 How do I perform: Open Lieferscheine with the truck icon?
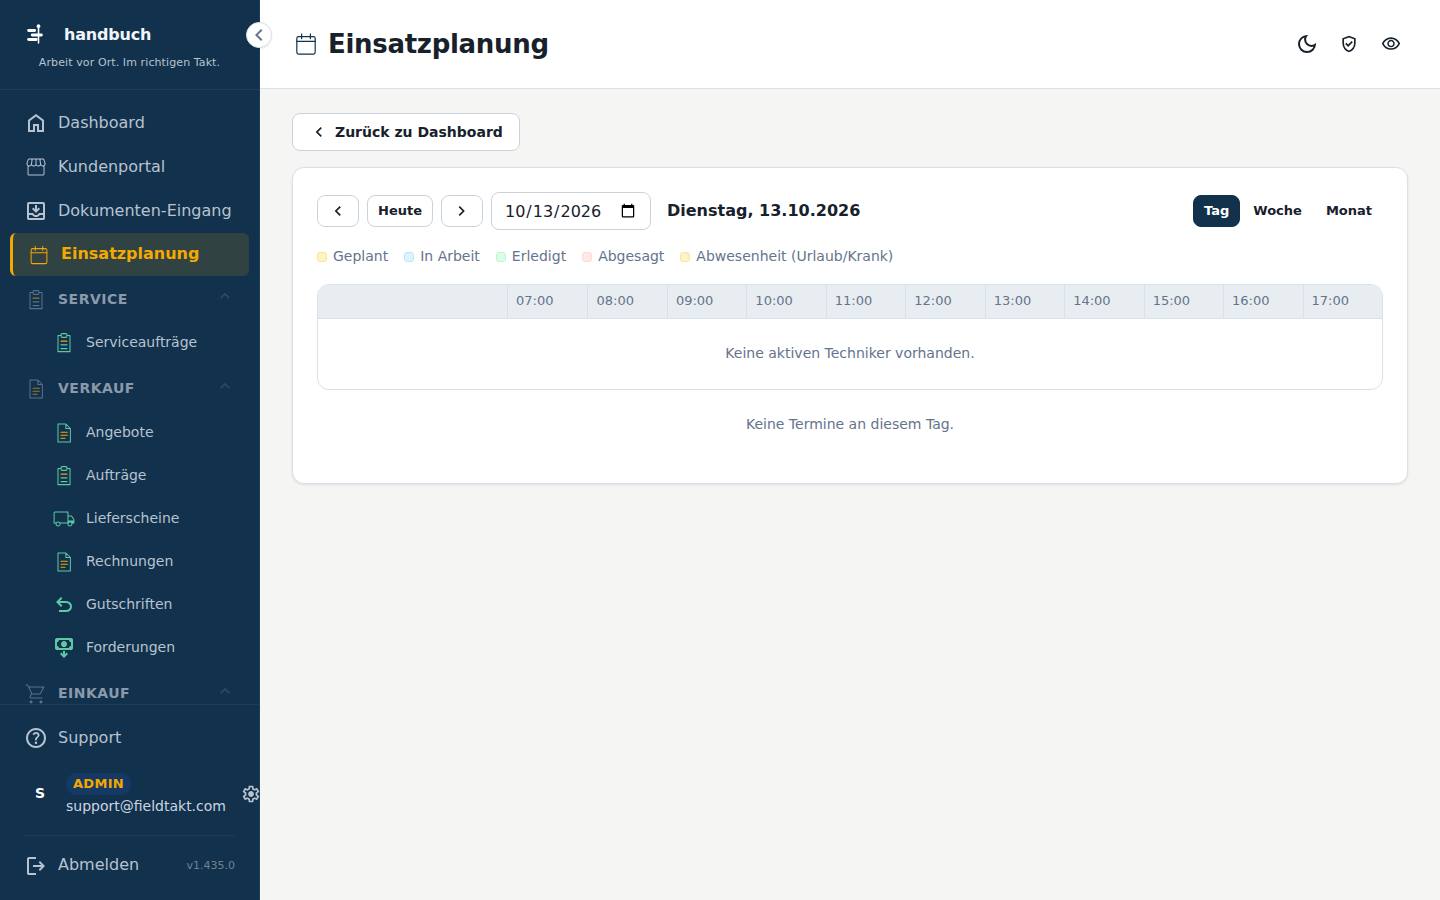pos(143,518)
